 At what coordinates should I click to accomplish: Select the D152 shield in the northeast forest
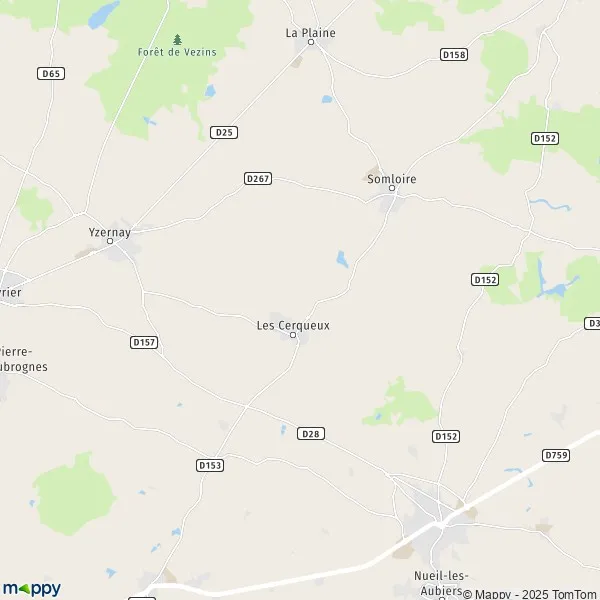coord(545,139)
